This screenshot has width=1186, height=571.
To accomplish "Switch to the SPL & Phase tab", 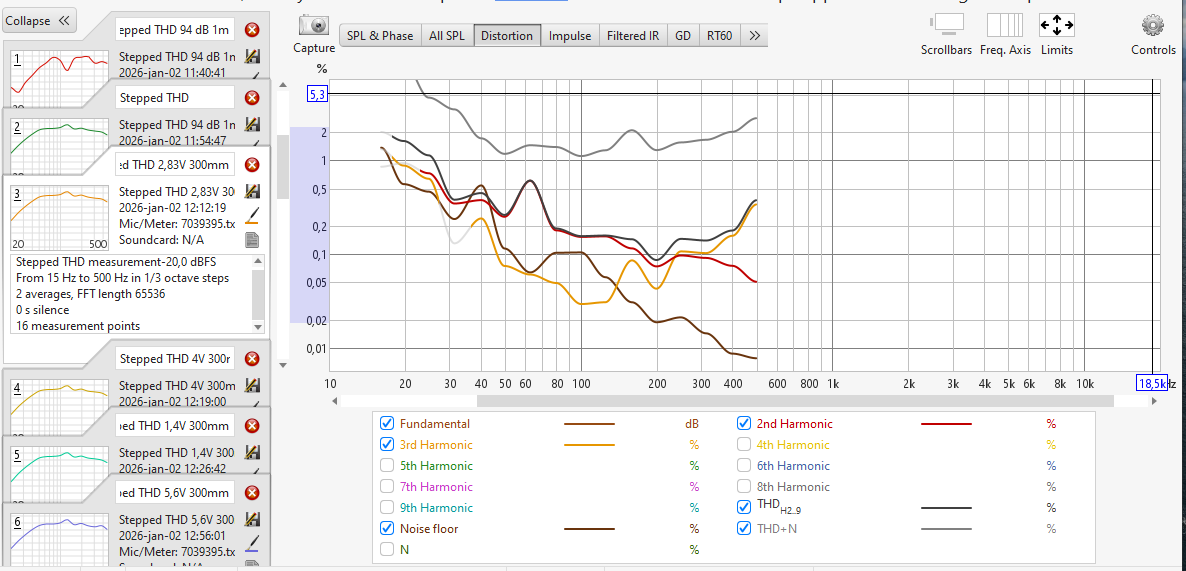I will (379, 36).
